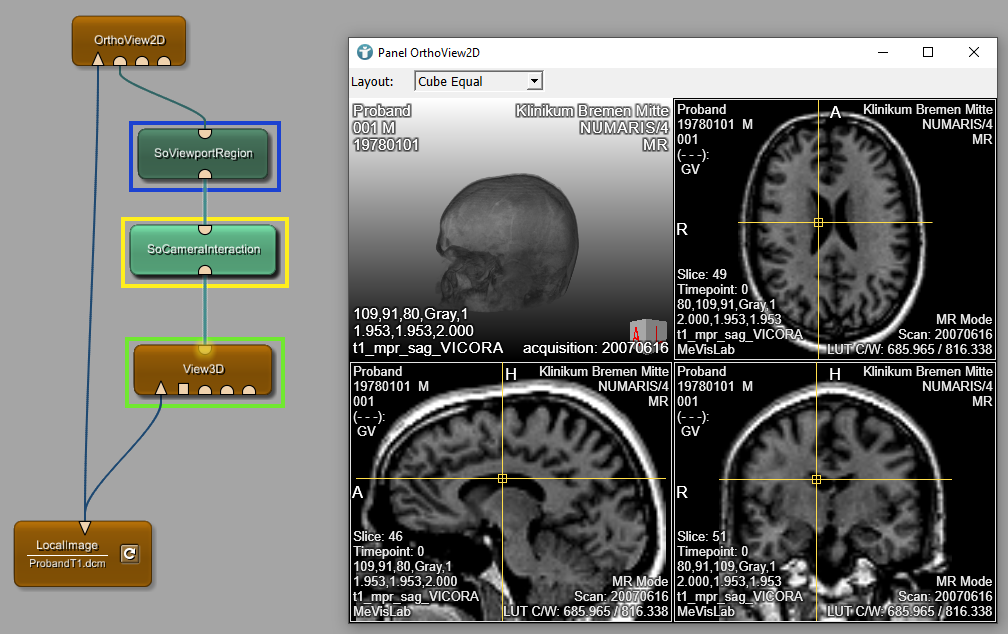Select the SoCameraInteraction module
The width and height of the screenshot is (1008, 634).
point(204,249)
